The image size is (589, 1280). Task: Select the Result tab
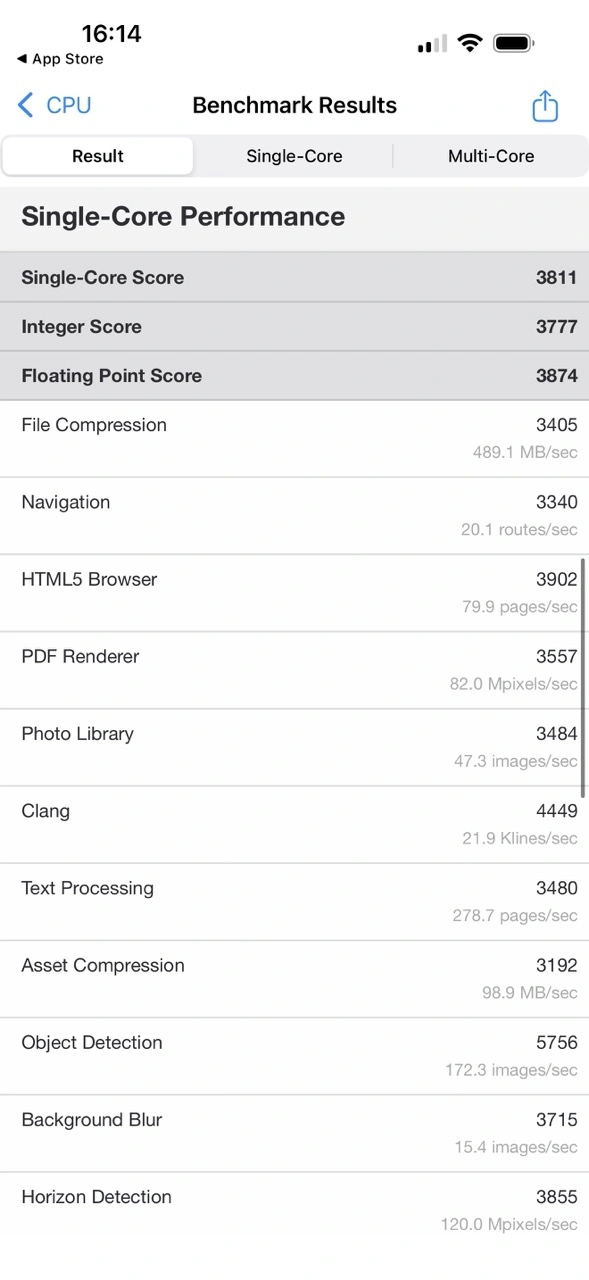click(97, 156)
